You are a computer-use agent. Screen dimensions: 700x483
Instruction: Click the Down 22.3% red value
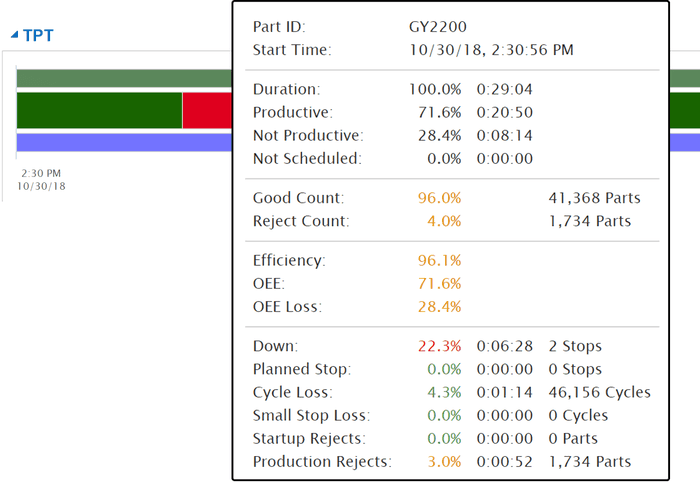439,346
